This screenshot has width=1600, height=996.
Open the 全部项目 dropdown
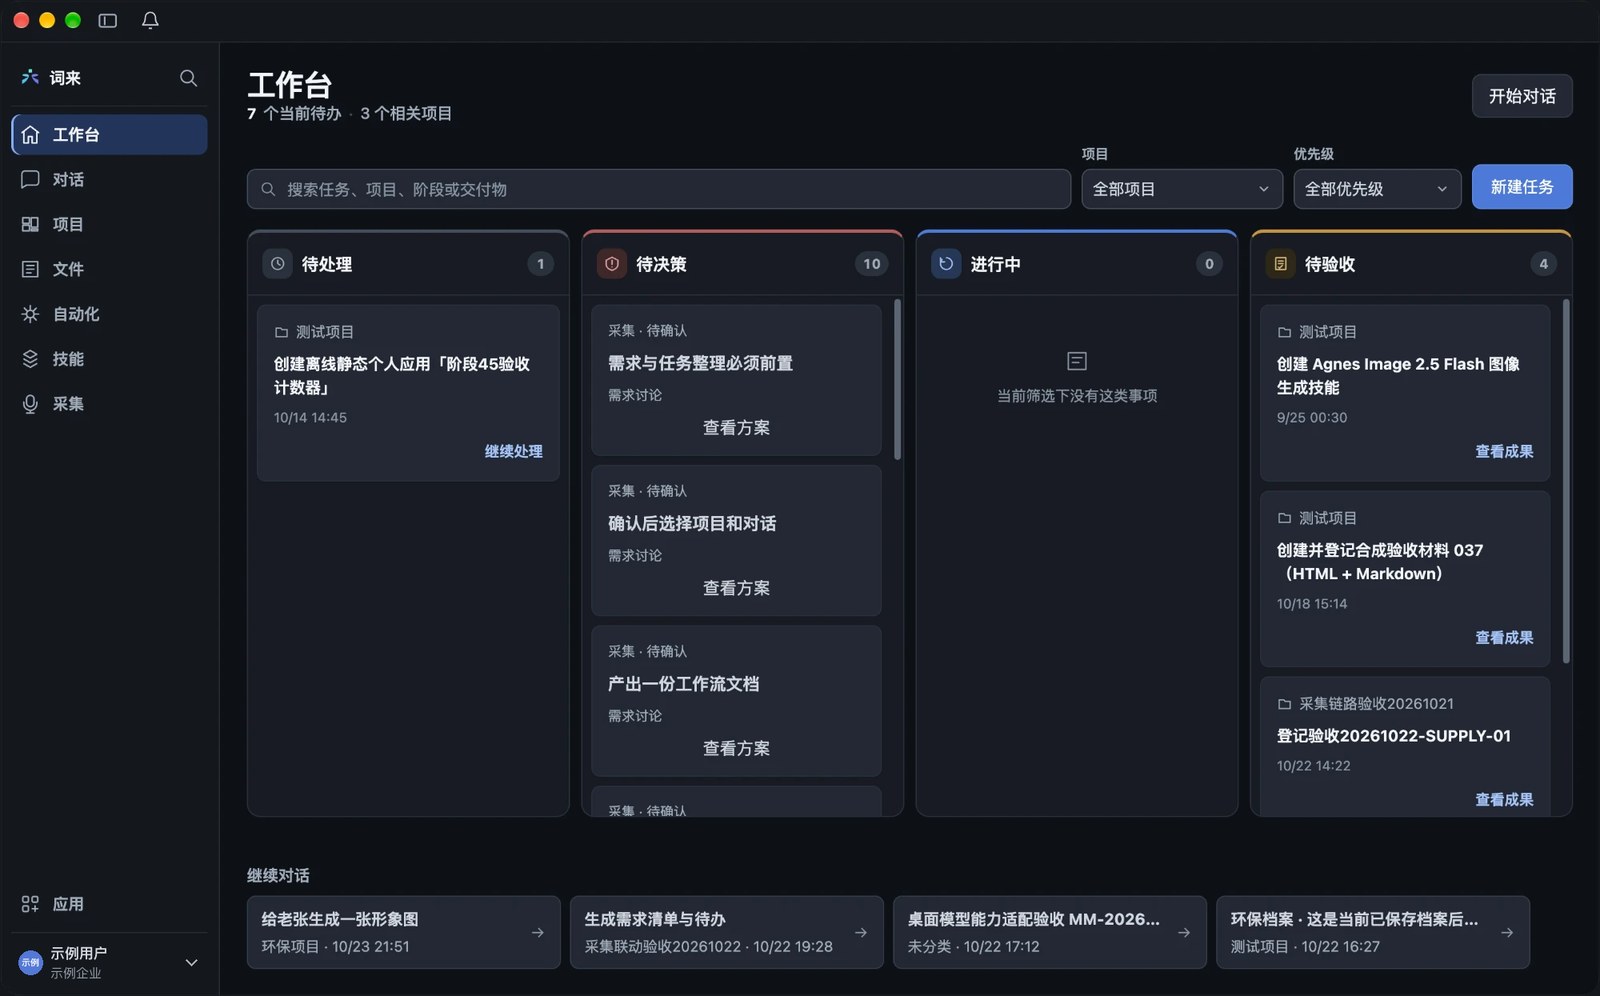click(x=1182, y=189)
